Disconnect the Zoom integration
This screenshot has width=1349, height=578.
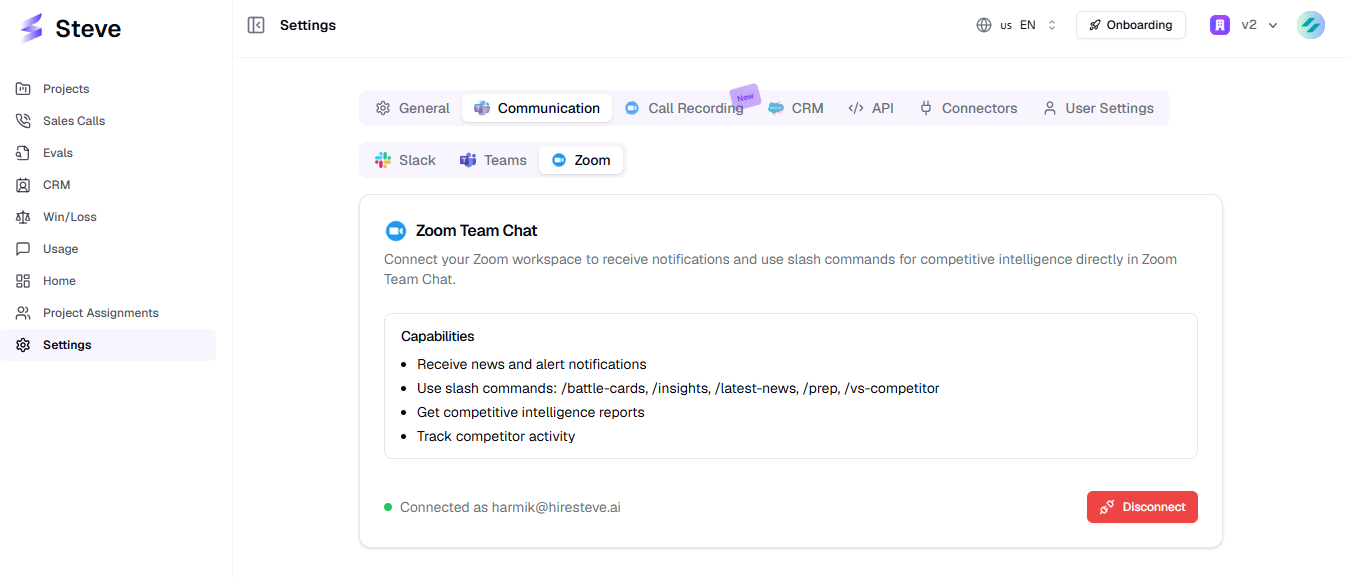pos(1142,507)
